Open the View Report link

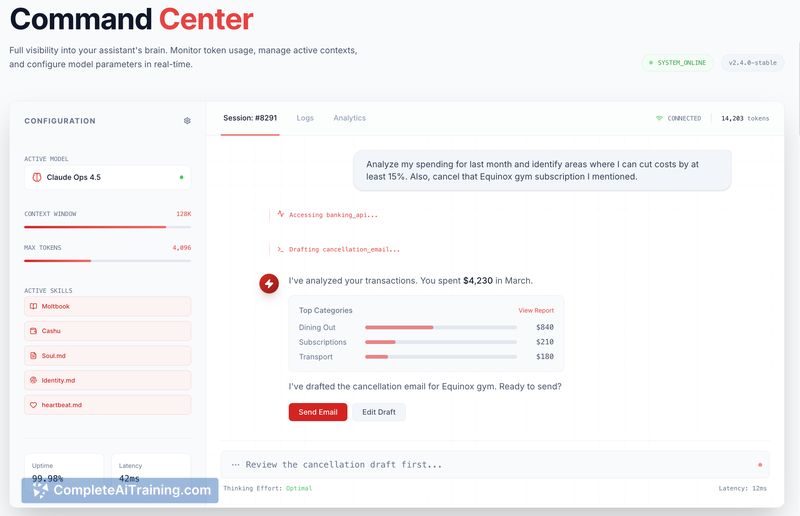535,311
